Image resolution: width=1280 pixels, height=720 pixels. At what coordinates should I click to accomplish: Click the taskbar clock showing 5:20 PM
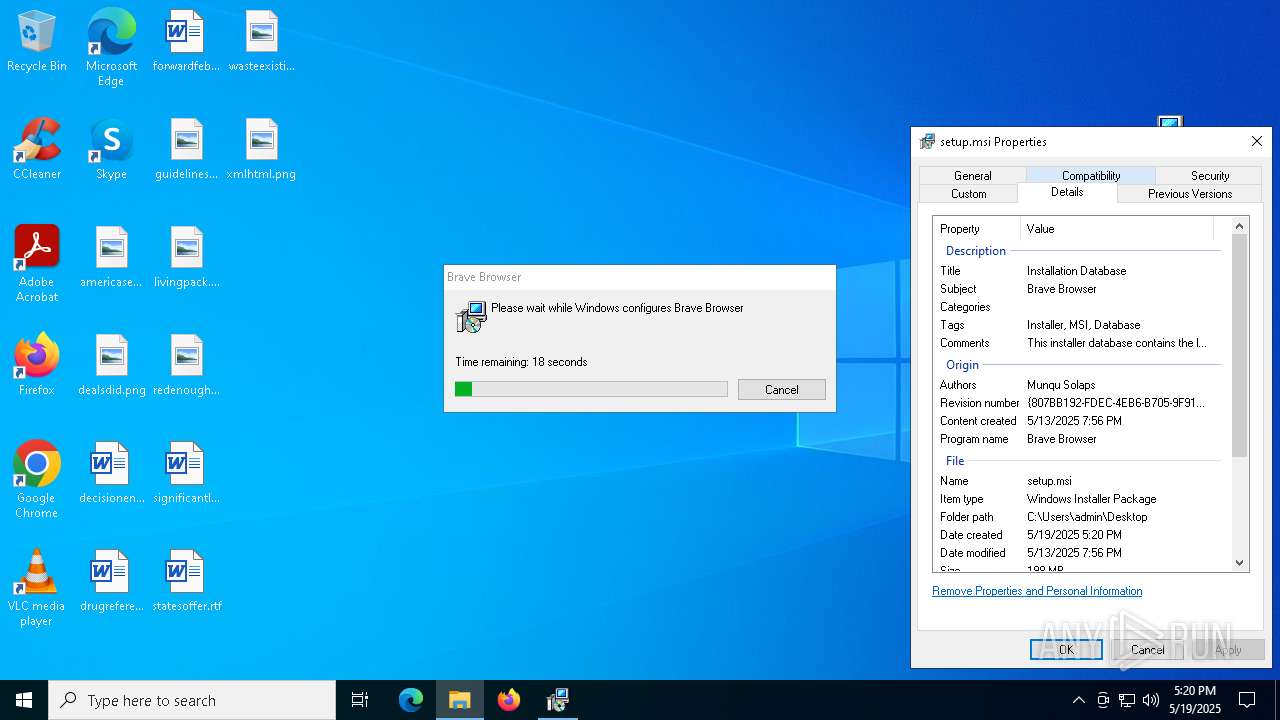(x=1196, y=700)
